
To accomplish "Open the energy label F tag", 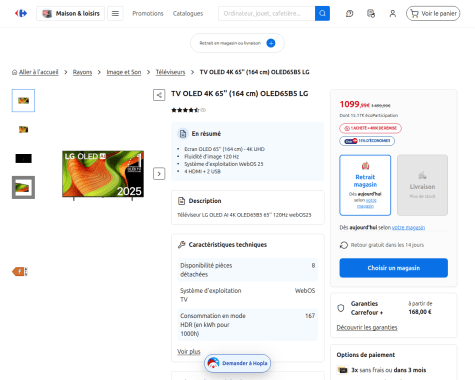I will pyautogui.click(x=20, y=272).
